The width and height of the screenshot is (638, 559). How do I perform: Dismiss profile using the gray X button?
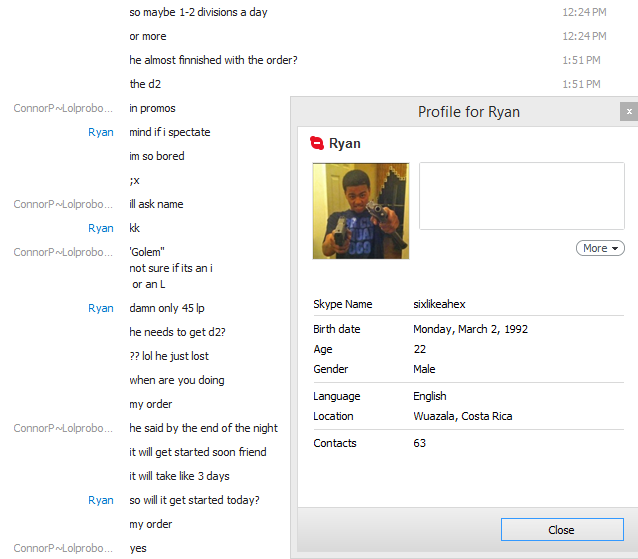point(629,111)
